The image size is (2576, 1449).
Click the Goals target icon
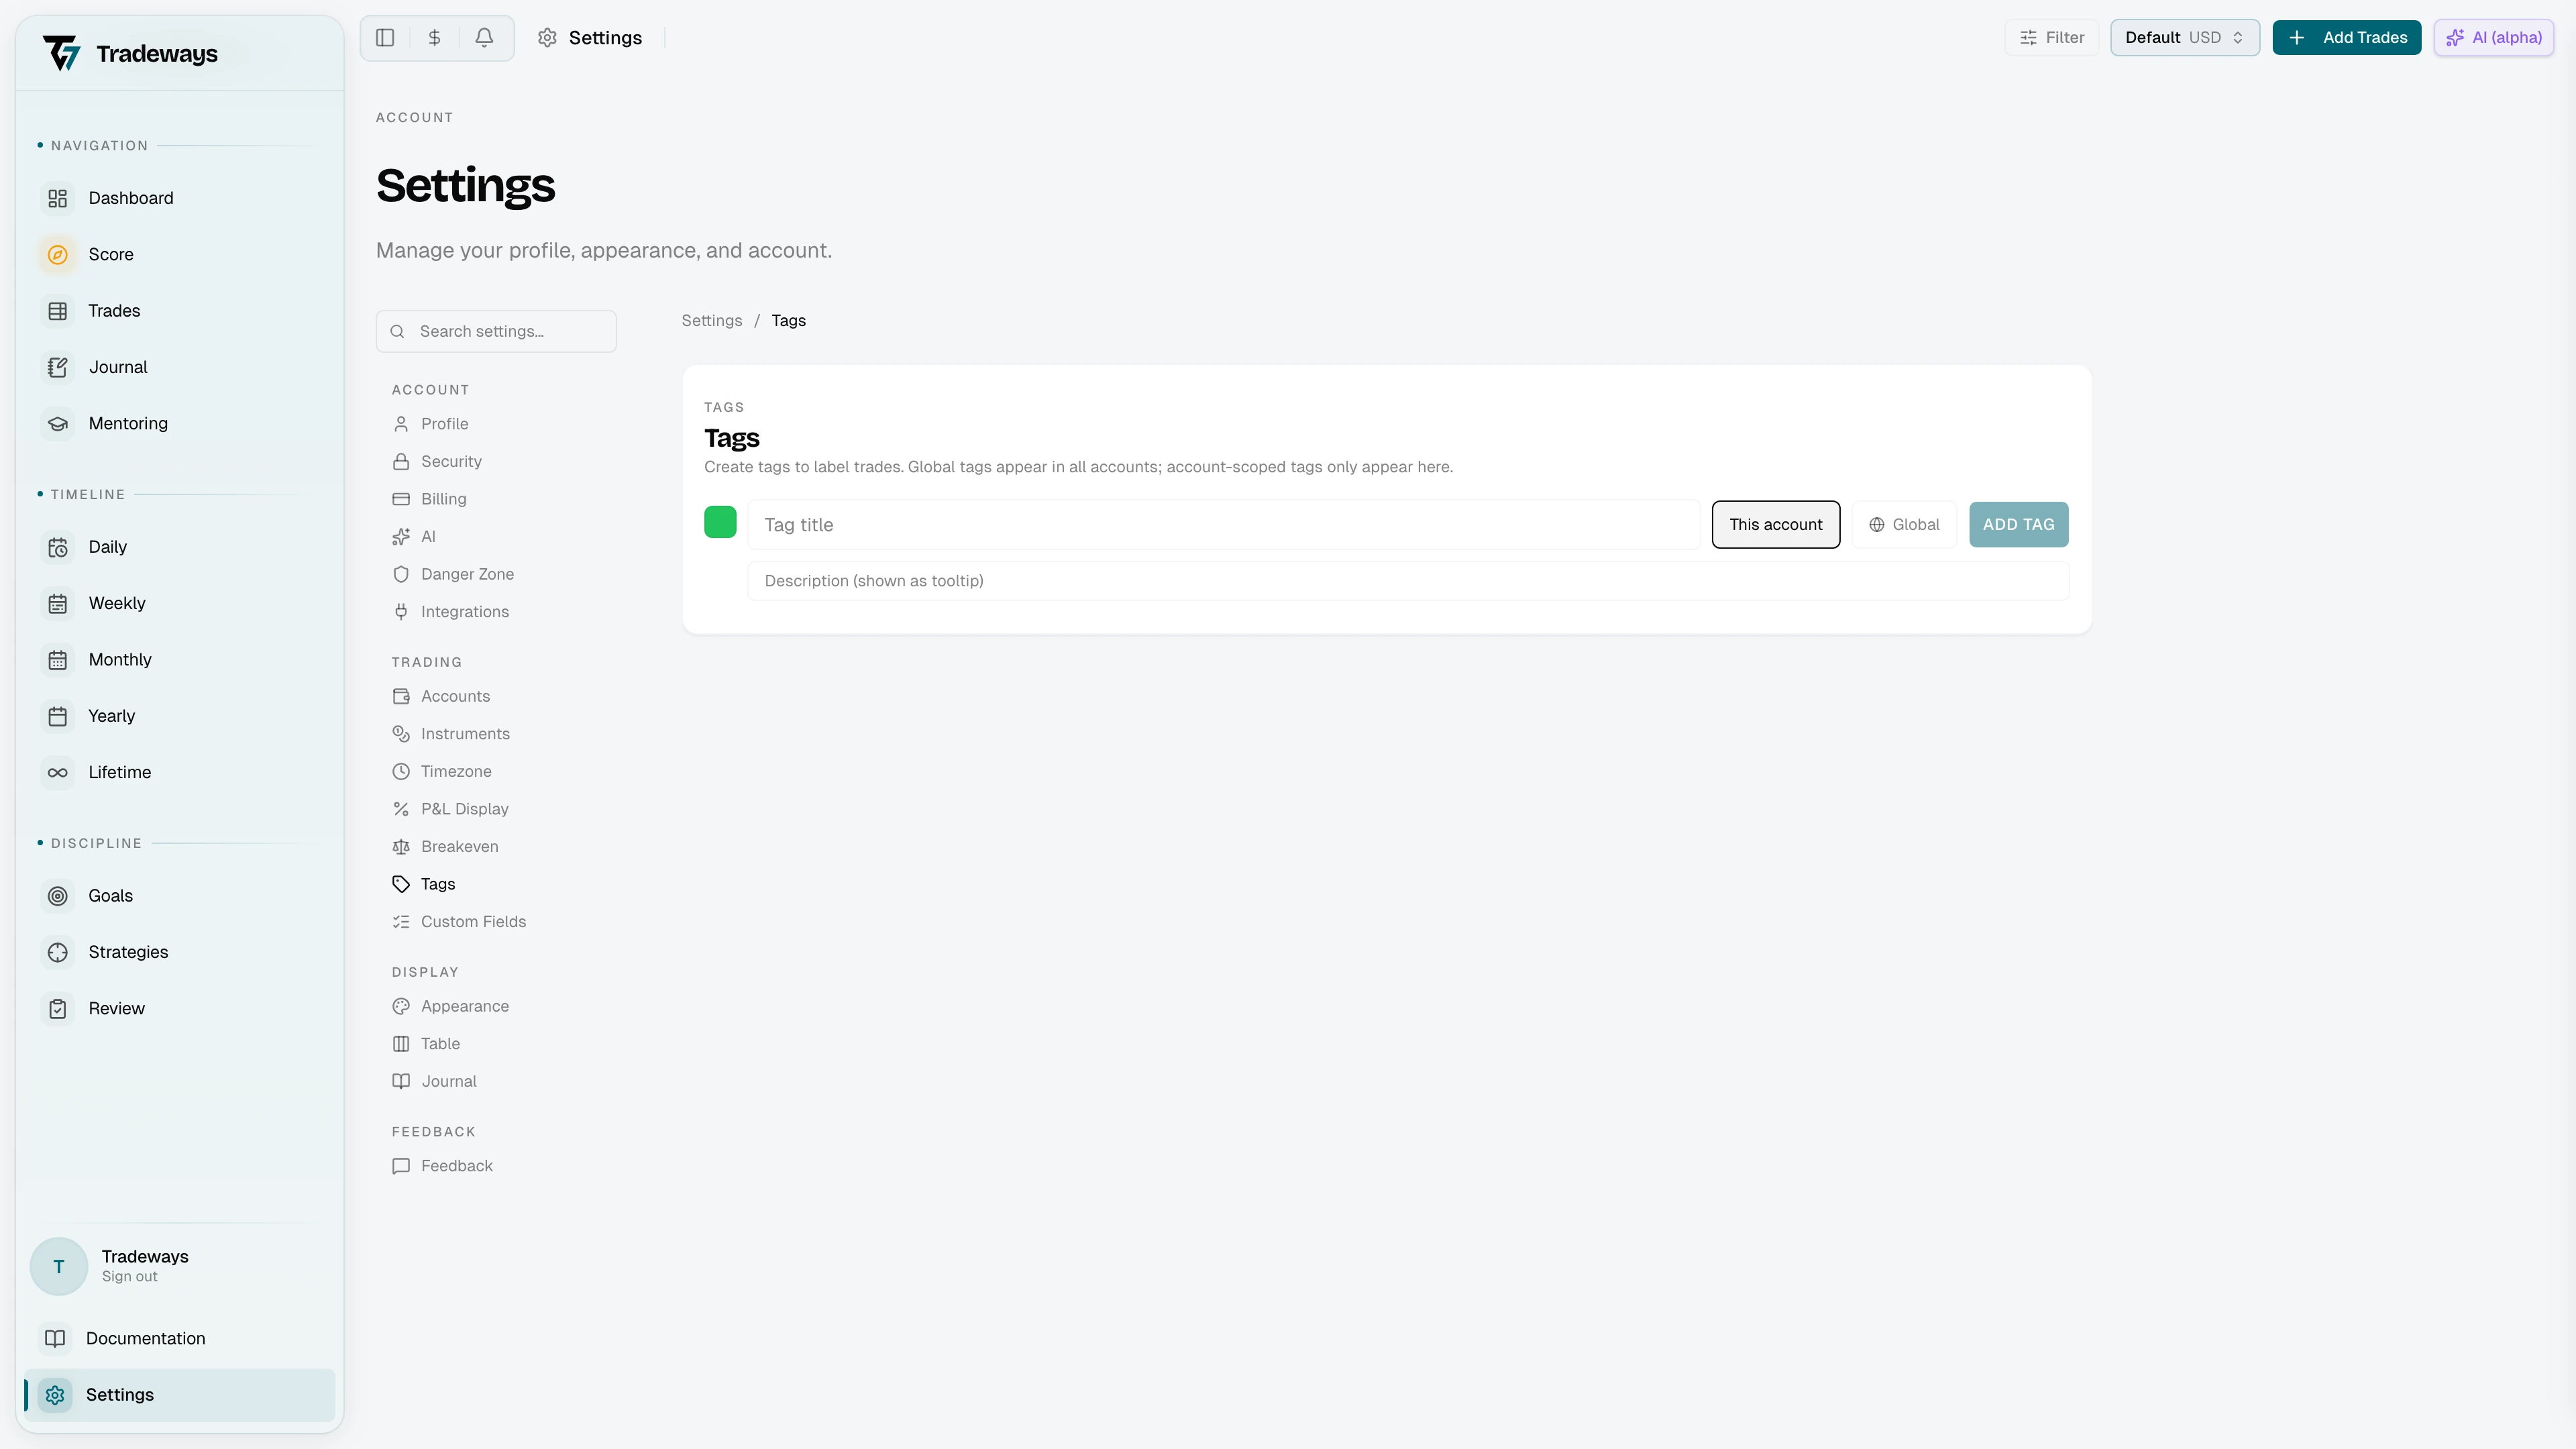58,896
